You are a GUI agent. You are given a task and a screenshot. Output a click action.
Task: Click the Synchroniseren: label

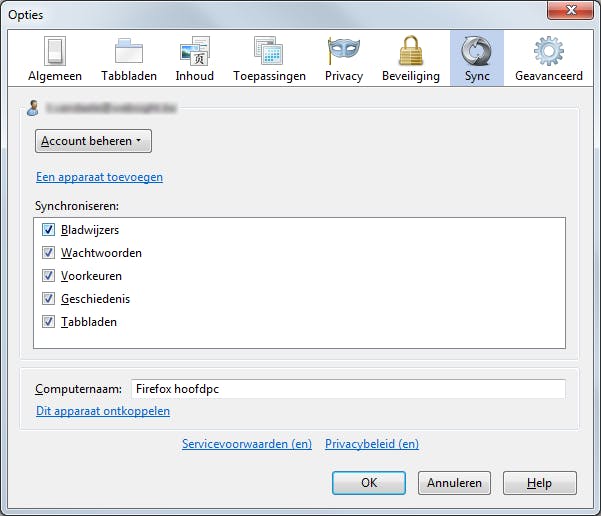[77, 206]
